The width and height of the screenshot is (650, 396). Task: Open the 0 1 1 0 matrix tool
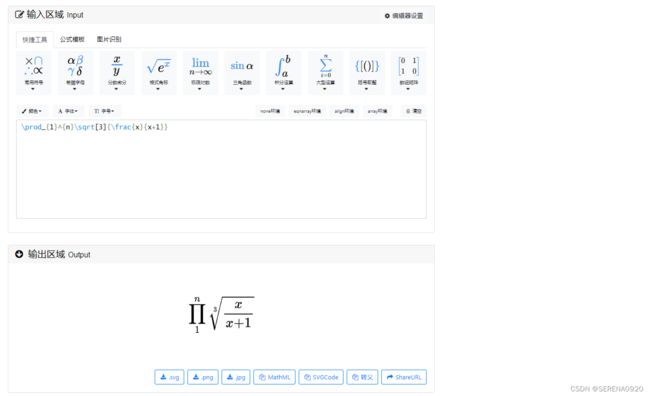tap(408, 73)
